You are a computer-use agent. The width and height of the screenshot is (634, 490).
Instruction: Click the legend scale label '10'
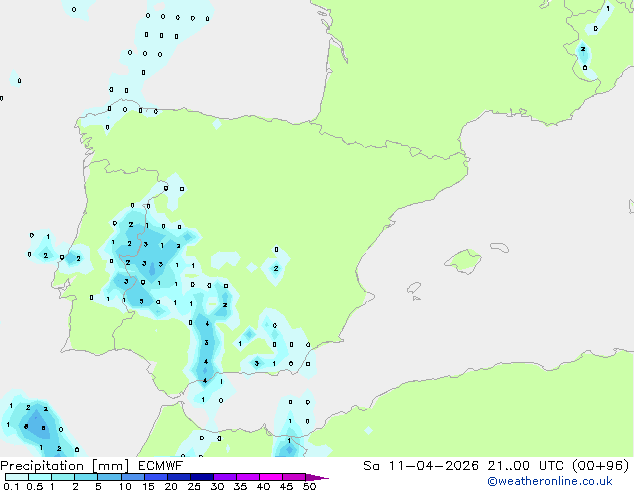125,486
